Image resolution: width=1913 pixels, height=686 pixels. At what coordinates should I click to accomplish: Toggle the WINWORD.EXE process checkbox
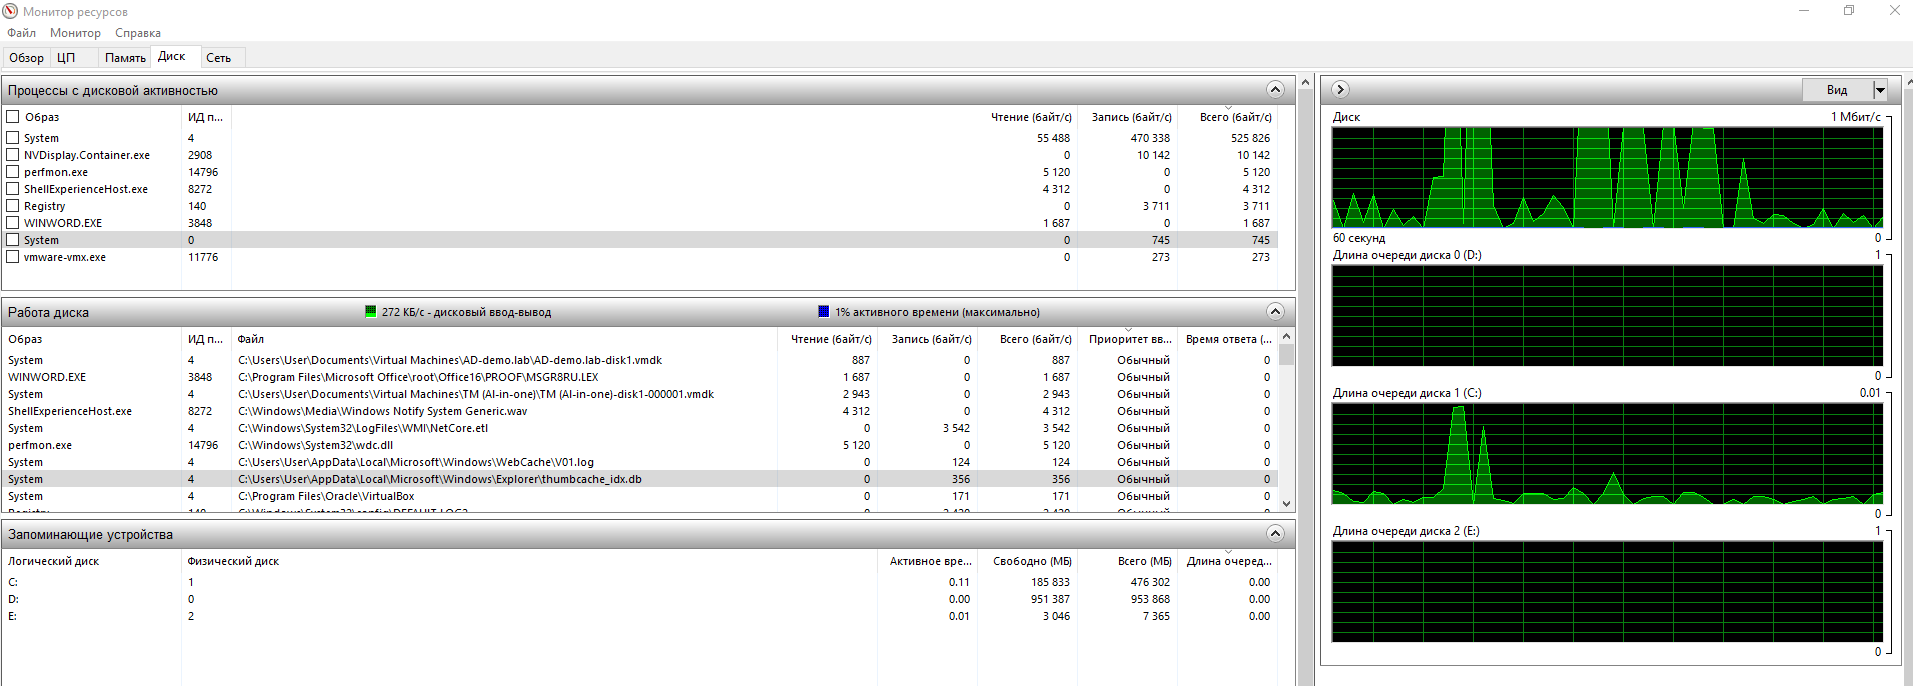[x=13, y=223]
